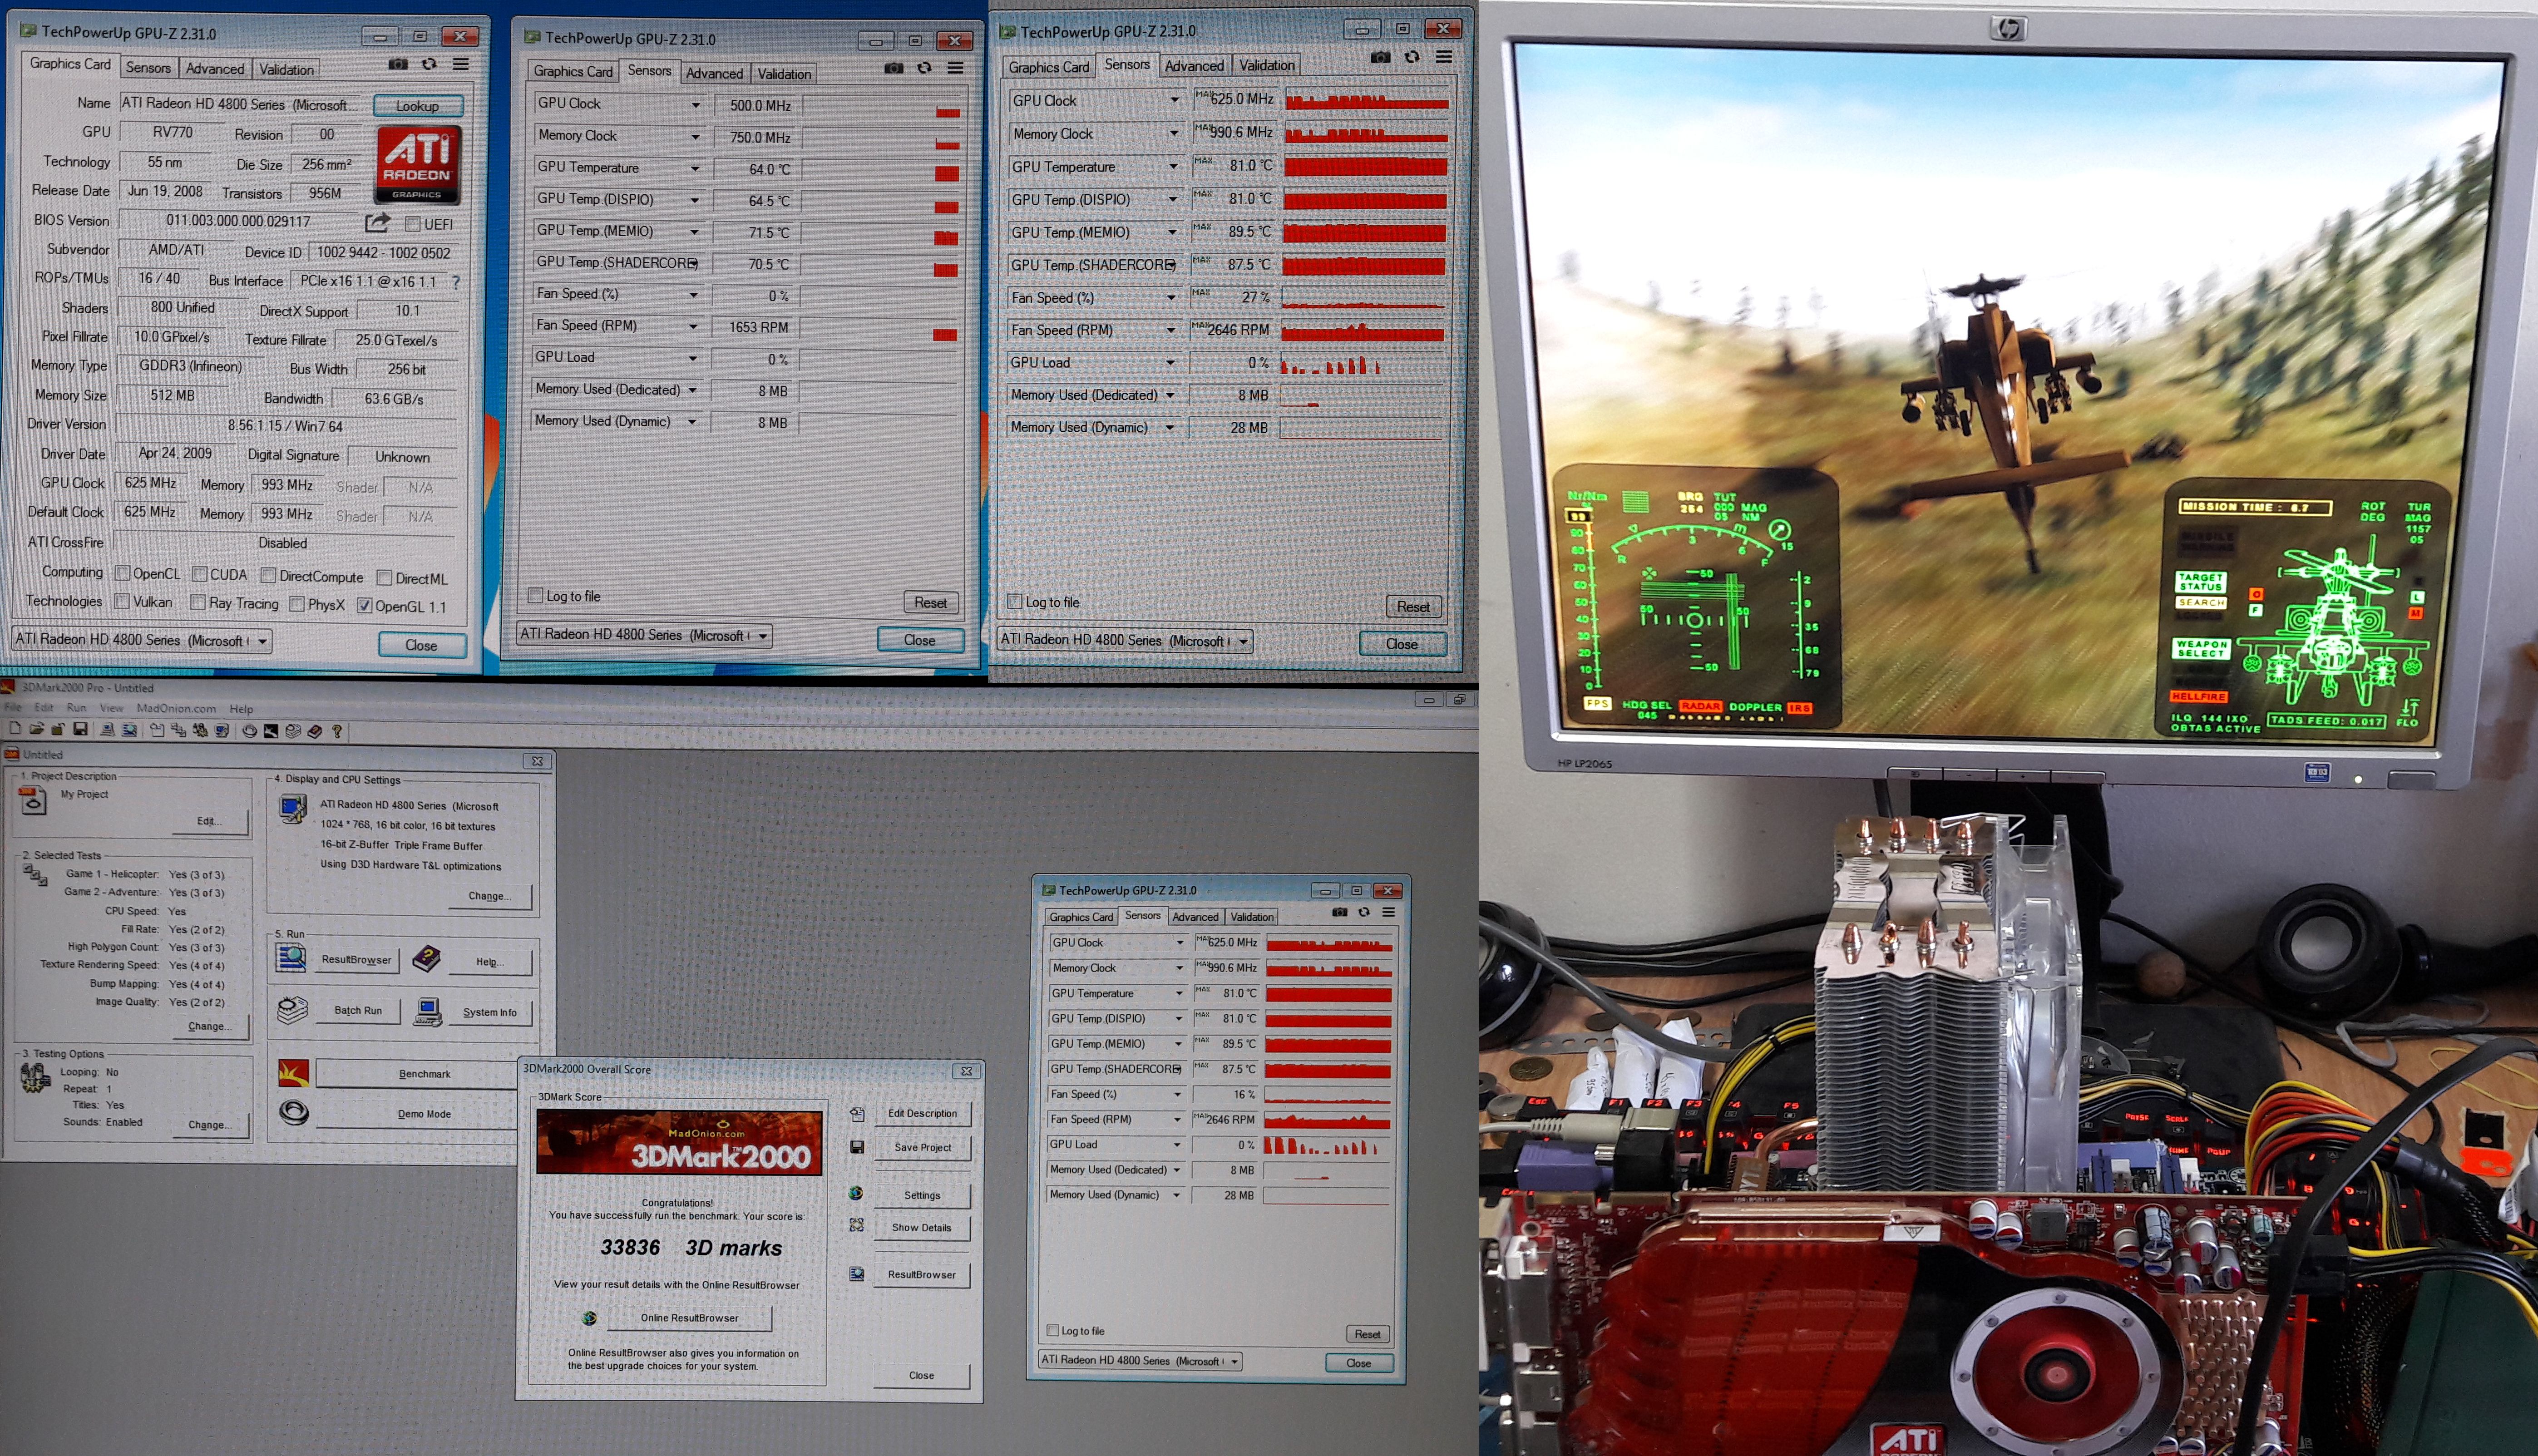Click the batch run stack icon in 3DMark2000 toolbar
The height and width of the screenshot is (1456, 2538).
coord(293,731)
